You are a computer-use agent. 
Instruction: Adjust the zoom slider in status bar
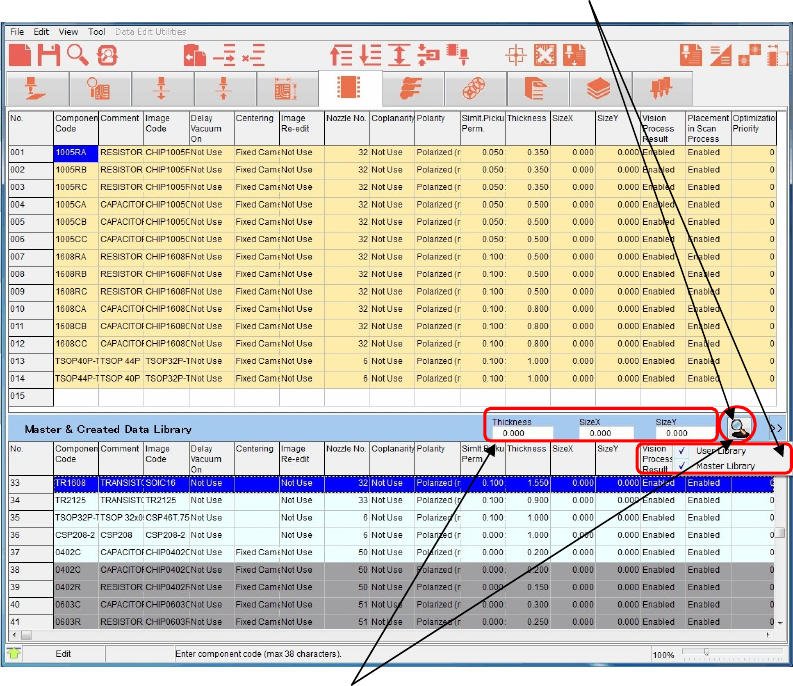707,653
